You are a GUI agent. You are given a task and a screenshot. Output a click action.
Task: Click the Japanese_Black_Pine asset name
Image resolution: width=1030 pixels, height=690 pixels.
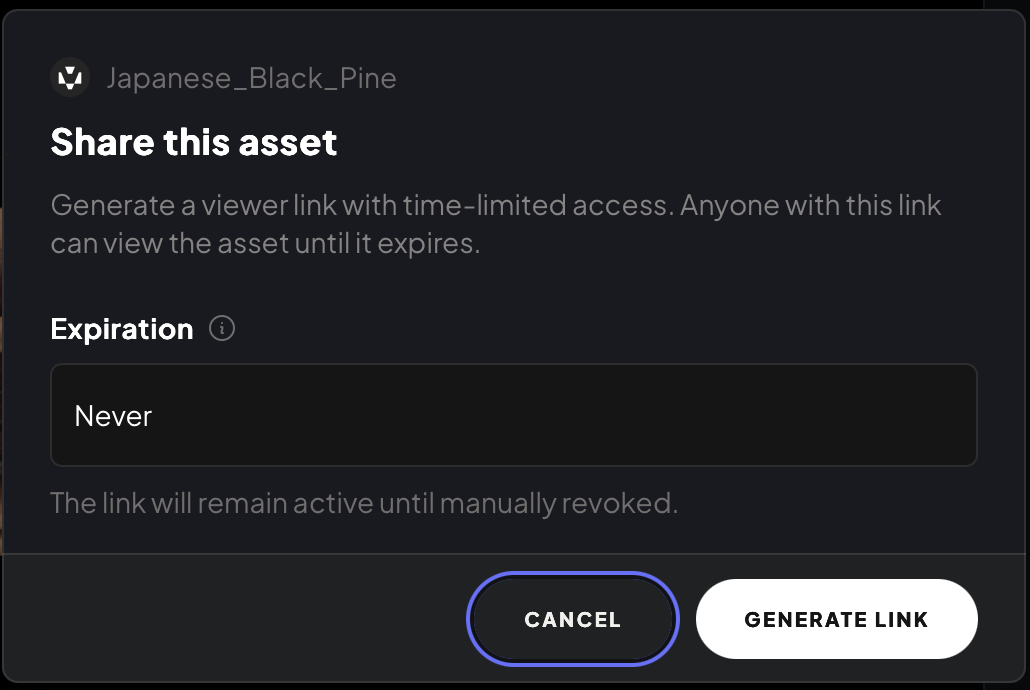tap(252, 77)
